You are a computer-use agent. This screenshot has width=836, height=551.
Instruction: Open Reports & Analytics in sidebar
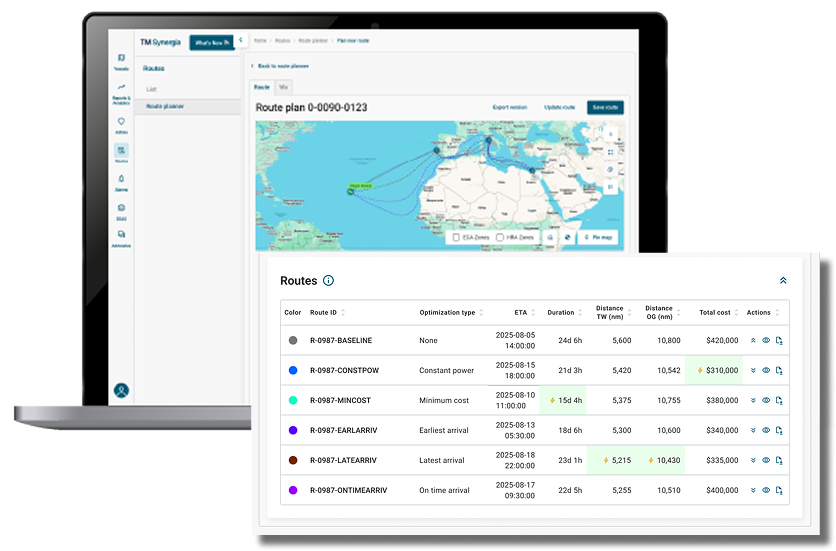click(x=121, y=92)
